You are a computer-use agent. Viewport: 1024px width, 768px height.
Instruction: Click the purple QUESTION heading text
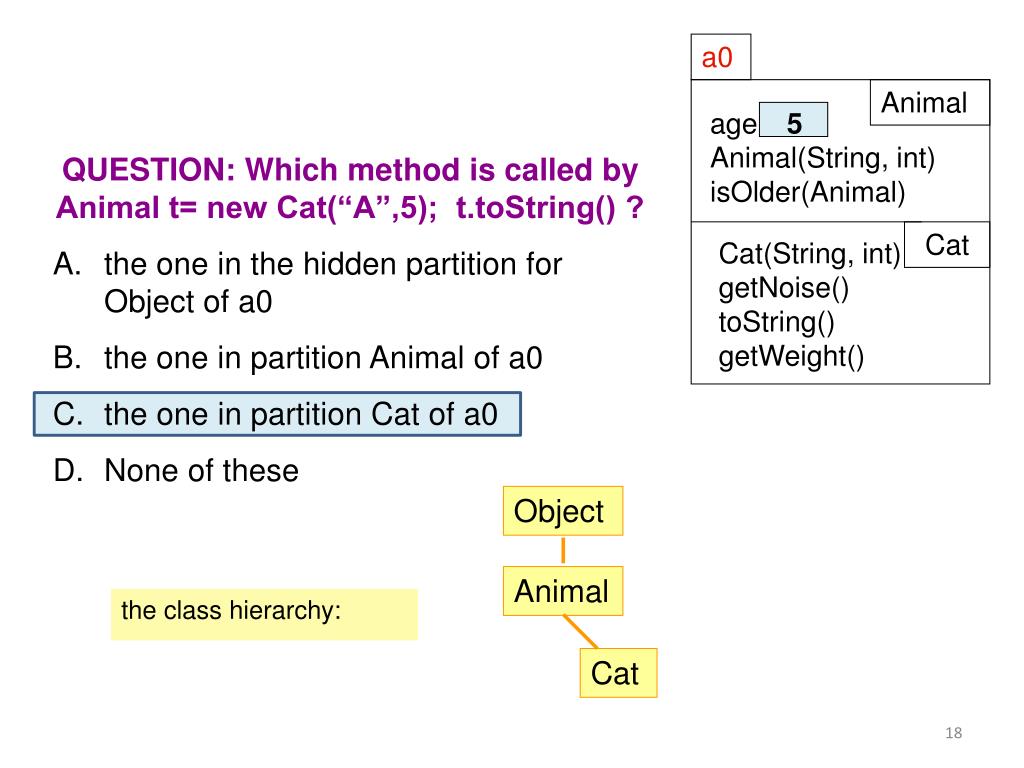350,189
